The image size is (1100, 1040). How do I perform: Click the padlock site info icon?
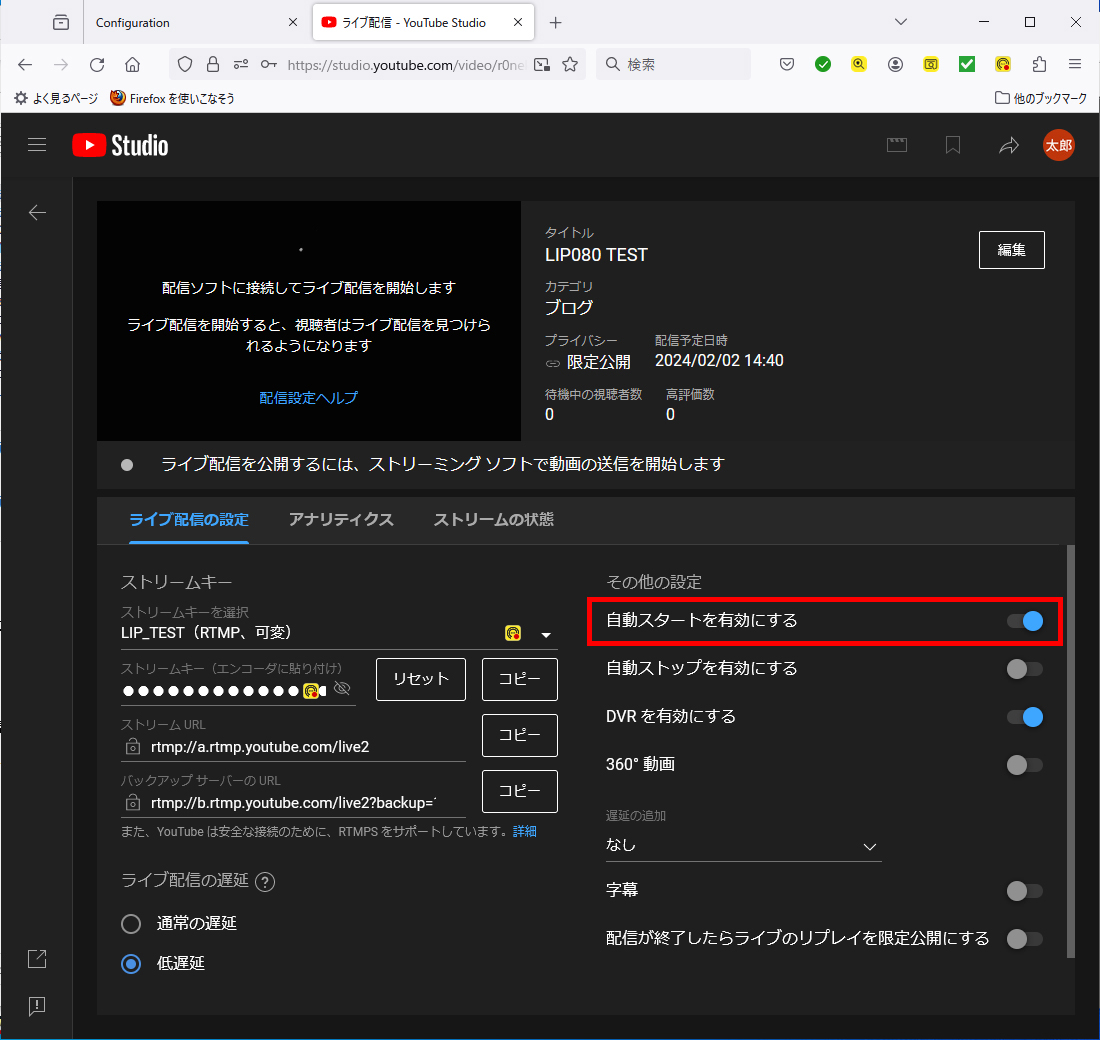click(213, 65)
